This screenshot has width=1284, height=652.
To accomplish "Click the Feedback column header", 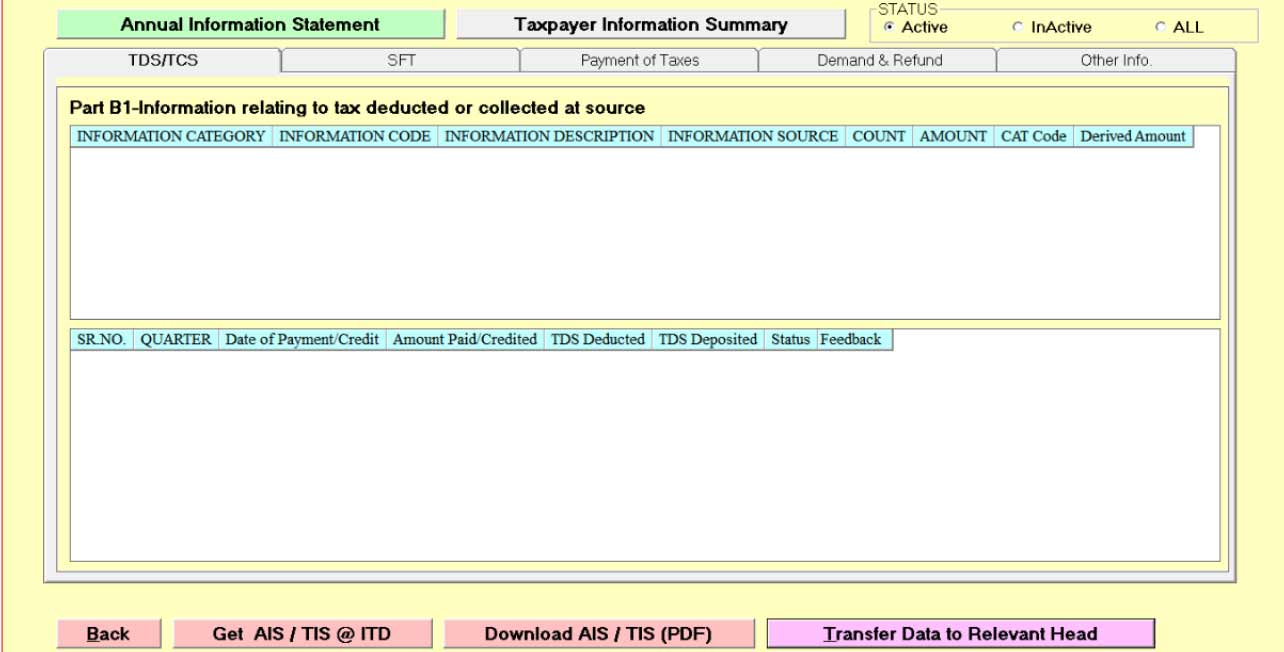I will pyautogui.click(x=851, y=340).
